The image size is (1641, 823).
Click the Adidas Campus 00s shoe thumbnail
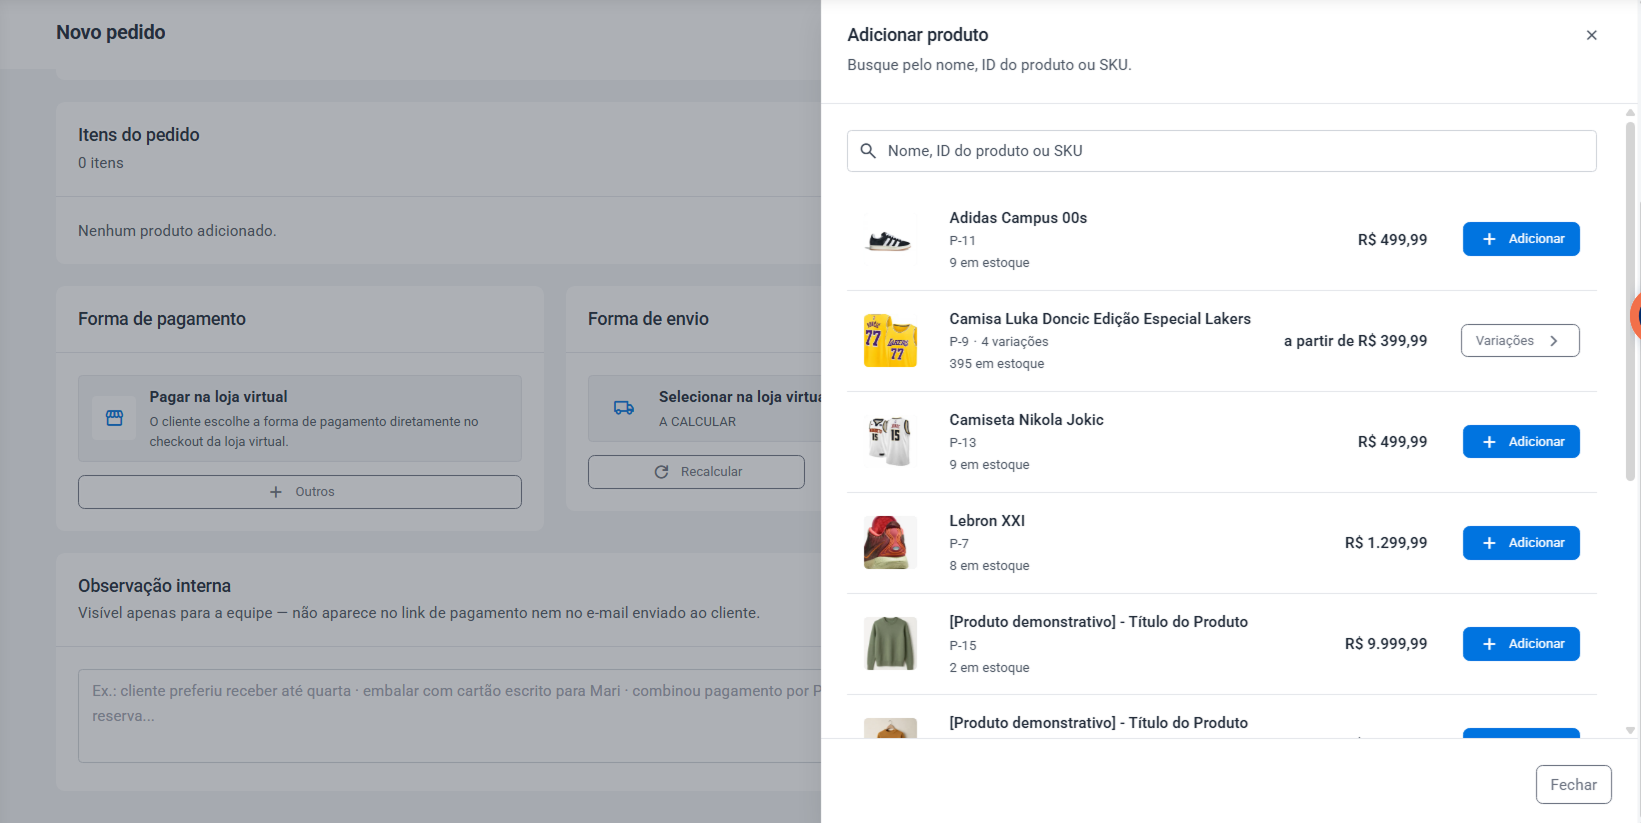tap(890, 240)
